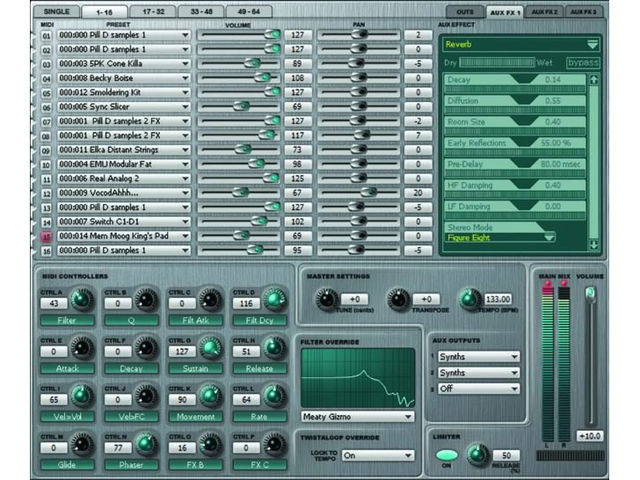Open the OUTS tab
The image size is (640, 480).
(465, 12)
